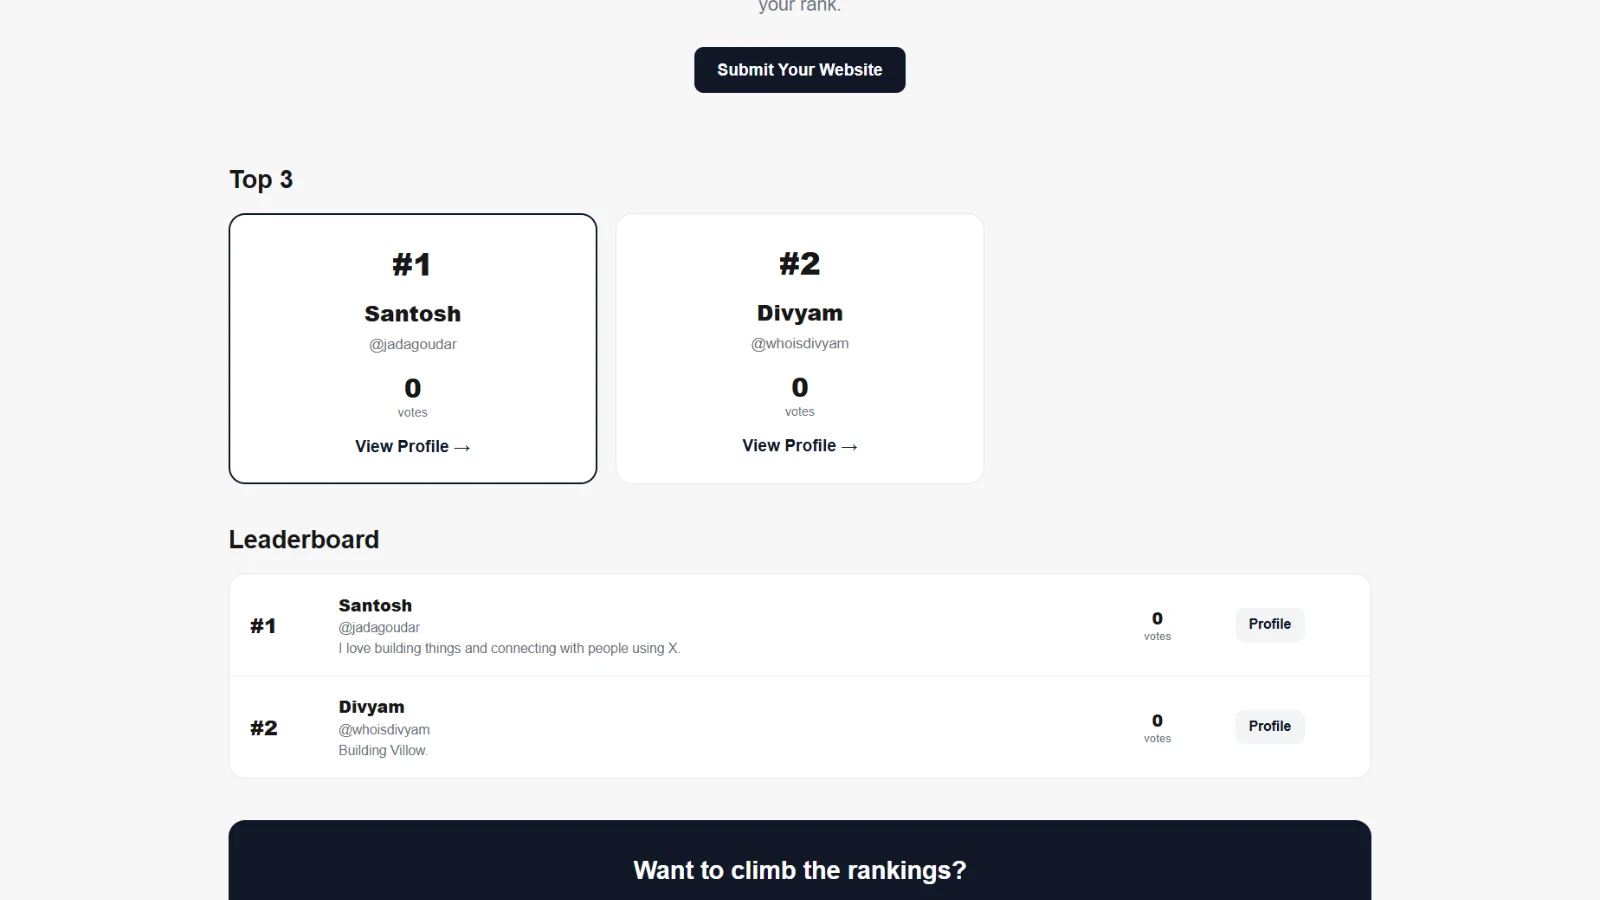1600x900 pixels.
Task: Click @jadagoudar handle in the top card
Action: click(413, 344)
